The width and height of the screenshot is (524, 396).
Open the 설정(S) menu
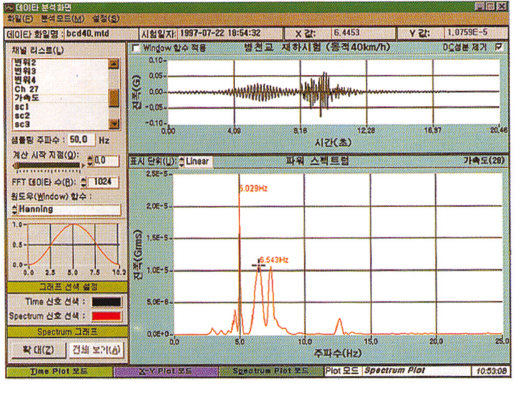tap(106, 19)
